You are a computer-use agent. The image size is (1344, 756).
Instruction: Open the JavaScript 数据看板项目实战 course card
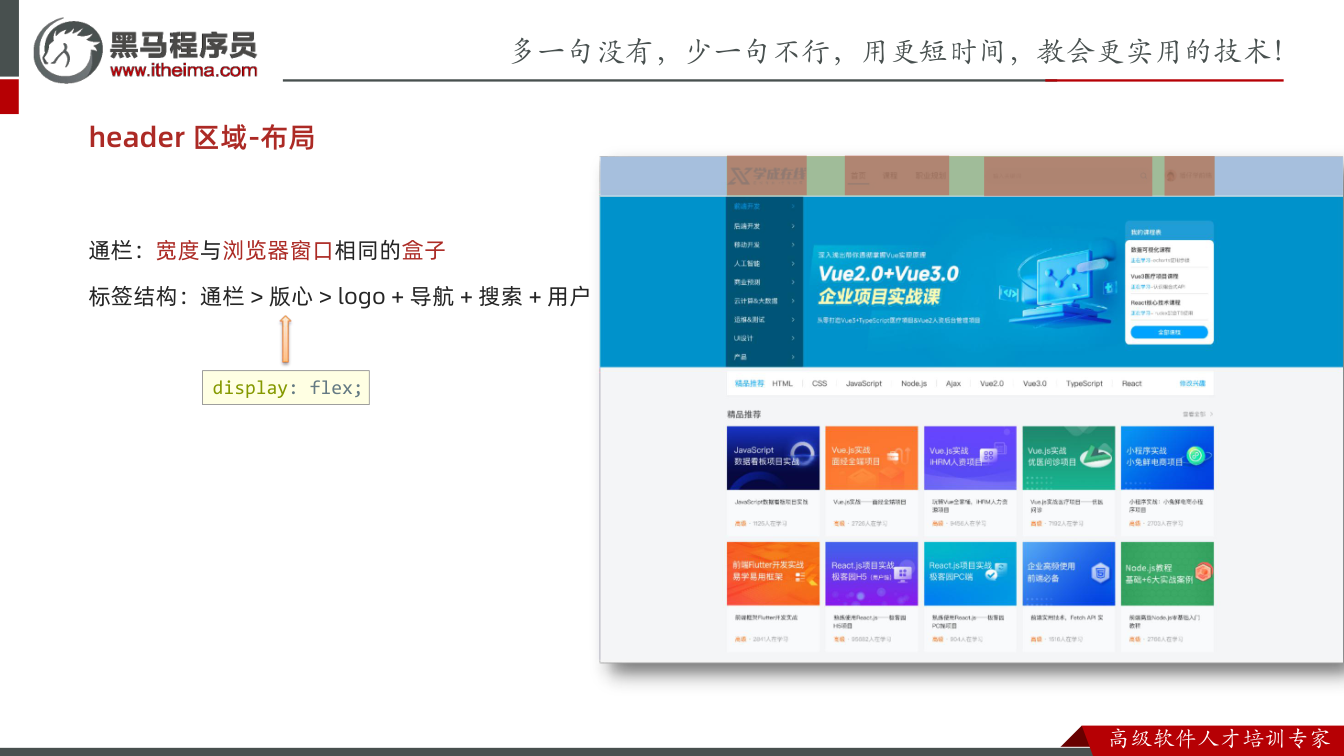click(773, 480)
